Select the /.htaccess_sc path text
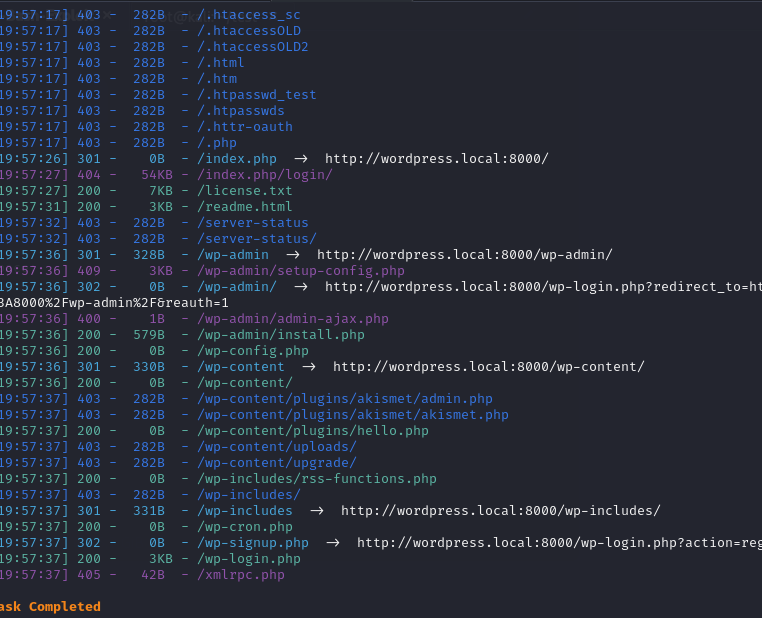The width and height of the screenshot is (762, 618). point(249,15)
